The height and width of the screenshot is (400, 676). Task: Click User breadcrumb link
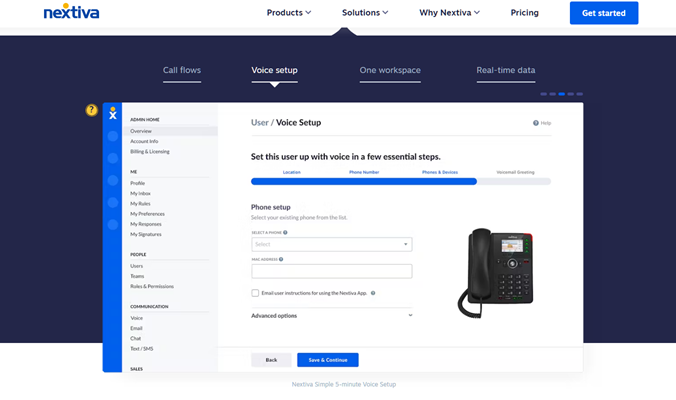point(260,122)
